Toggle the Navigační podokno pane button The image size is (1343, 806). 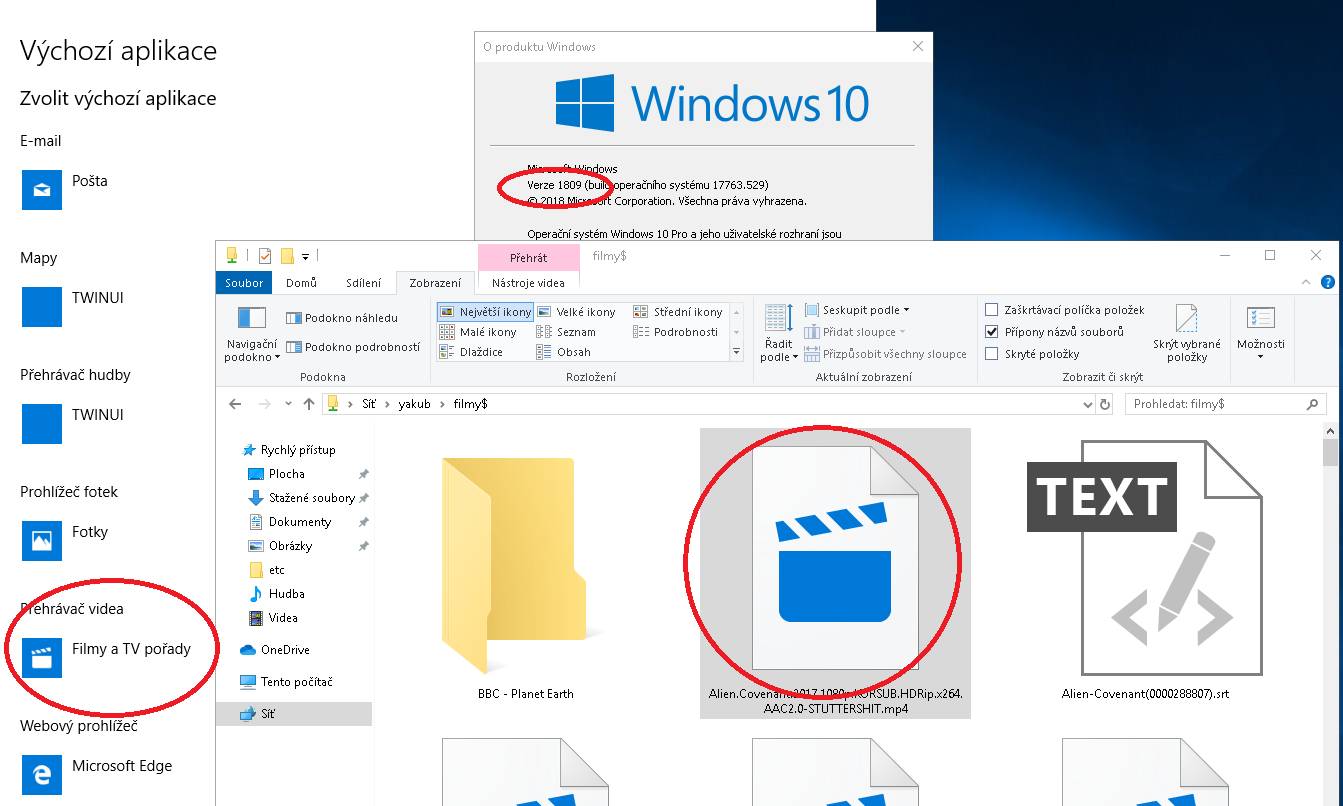coord(251,335)
